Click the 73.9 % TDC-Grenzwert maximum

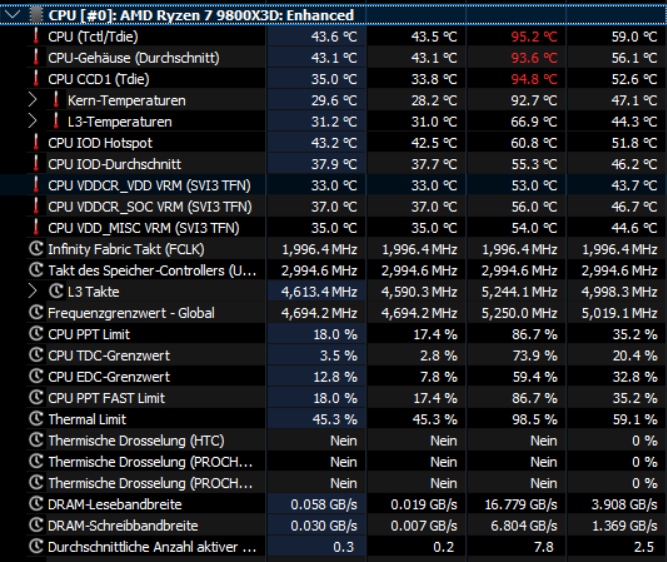pyautogui.click(x=535, y=356)
